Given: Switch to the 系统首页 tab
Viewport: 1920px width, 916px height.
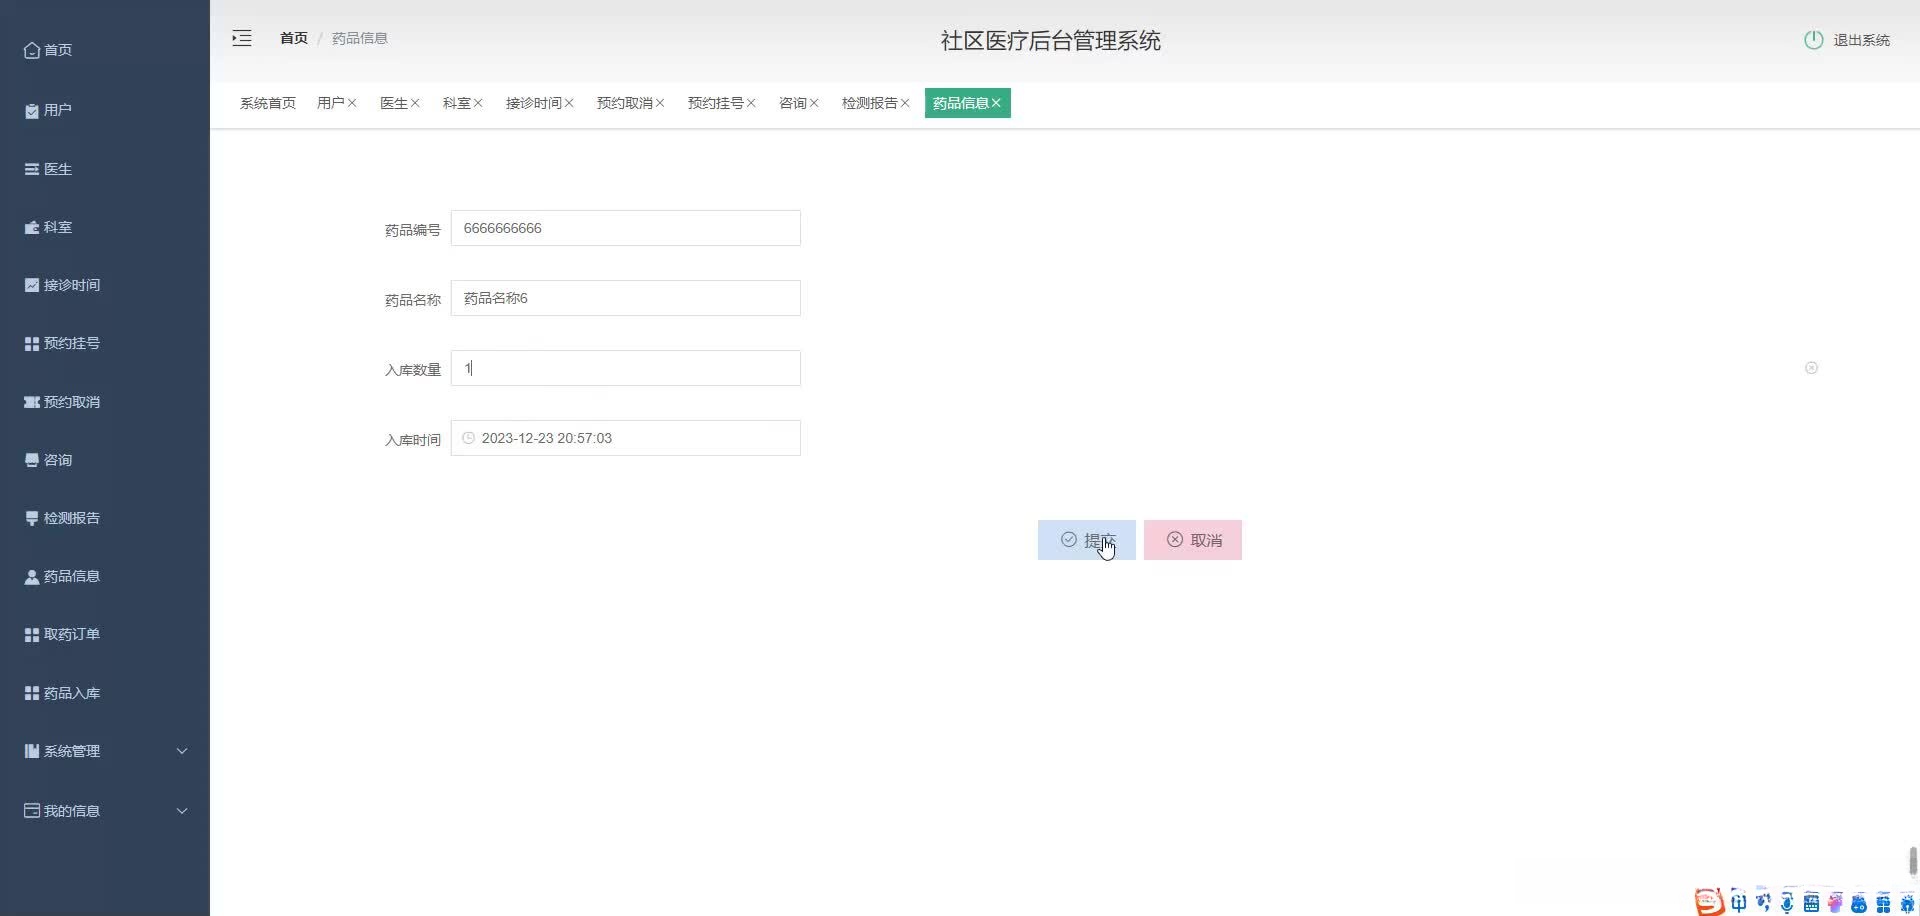Looking at the screenshot, I should (267, 102).
